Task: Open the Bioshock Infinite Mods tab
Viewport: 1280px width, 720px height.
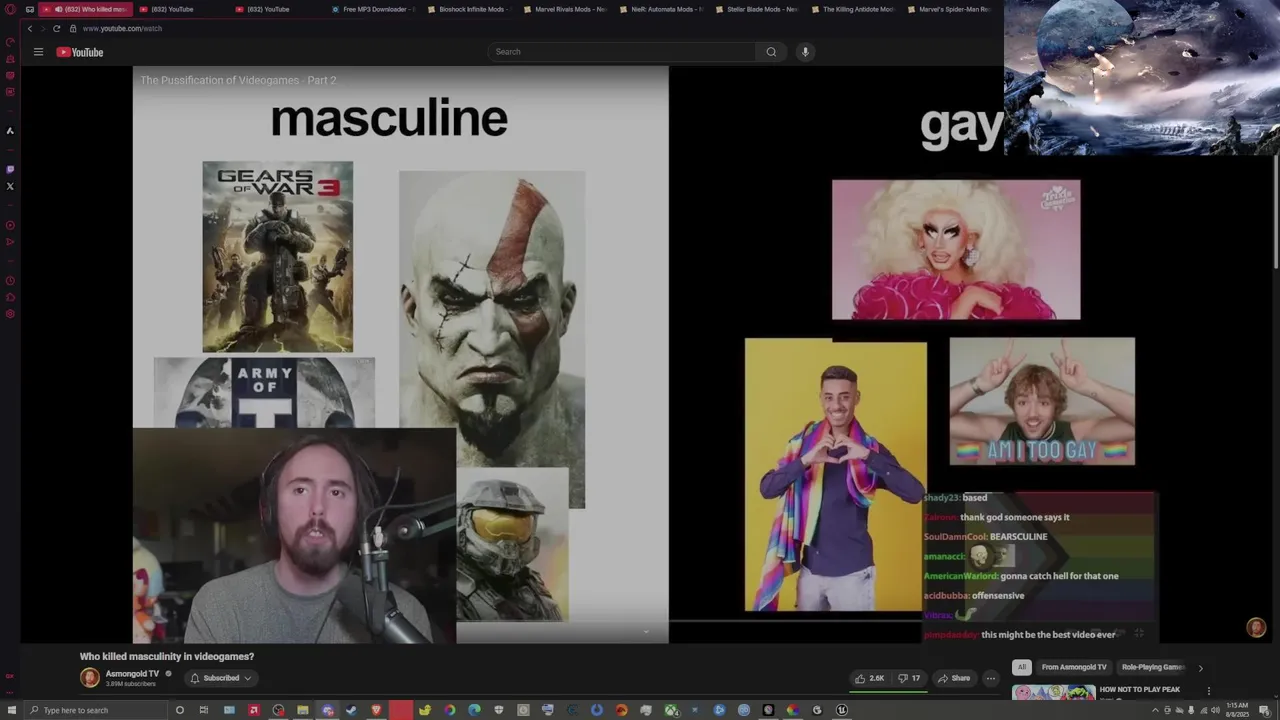Action: 468,9
